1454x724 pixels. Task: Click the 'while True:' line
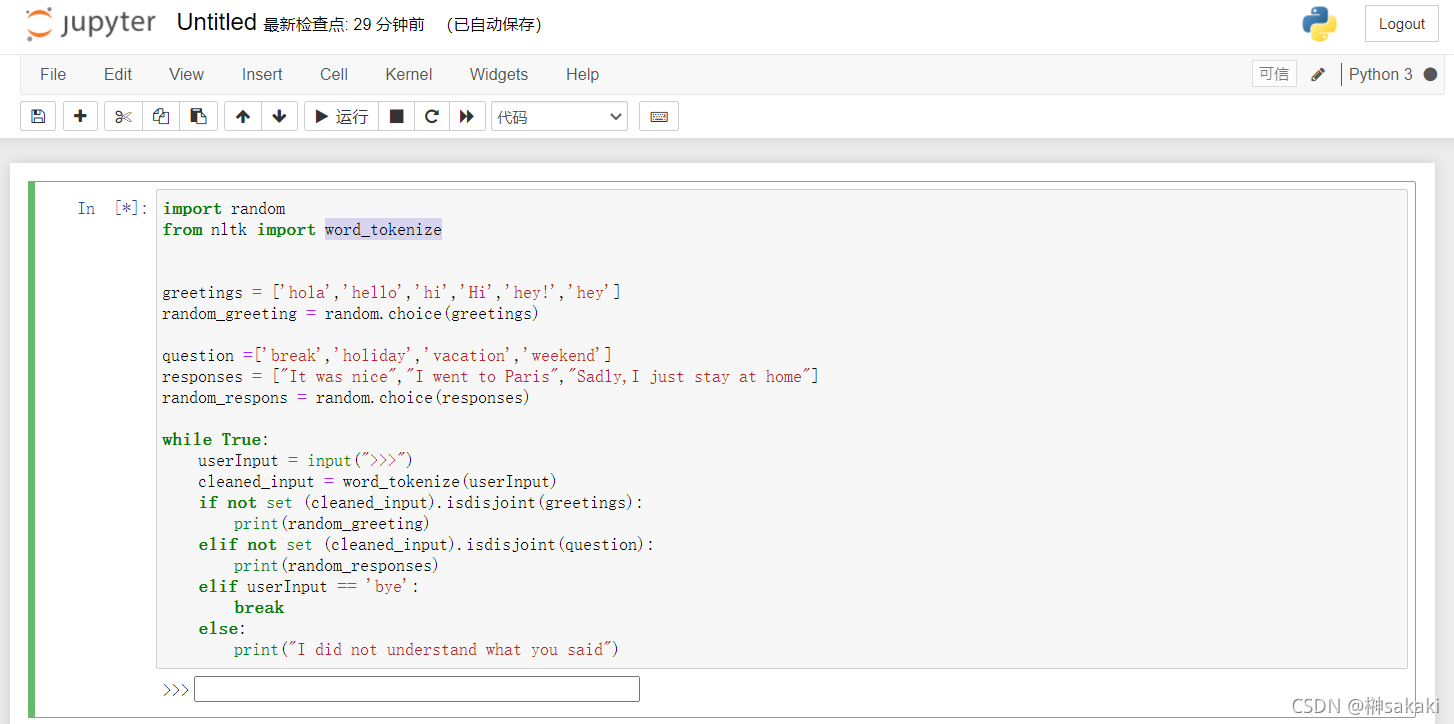pos(217,440)
